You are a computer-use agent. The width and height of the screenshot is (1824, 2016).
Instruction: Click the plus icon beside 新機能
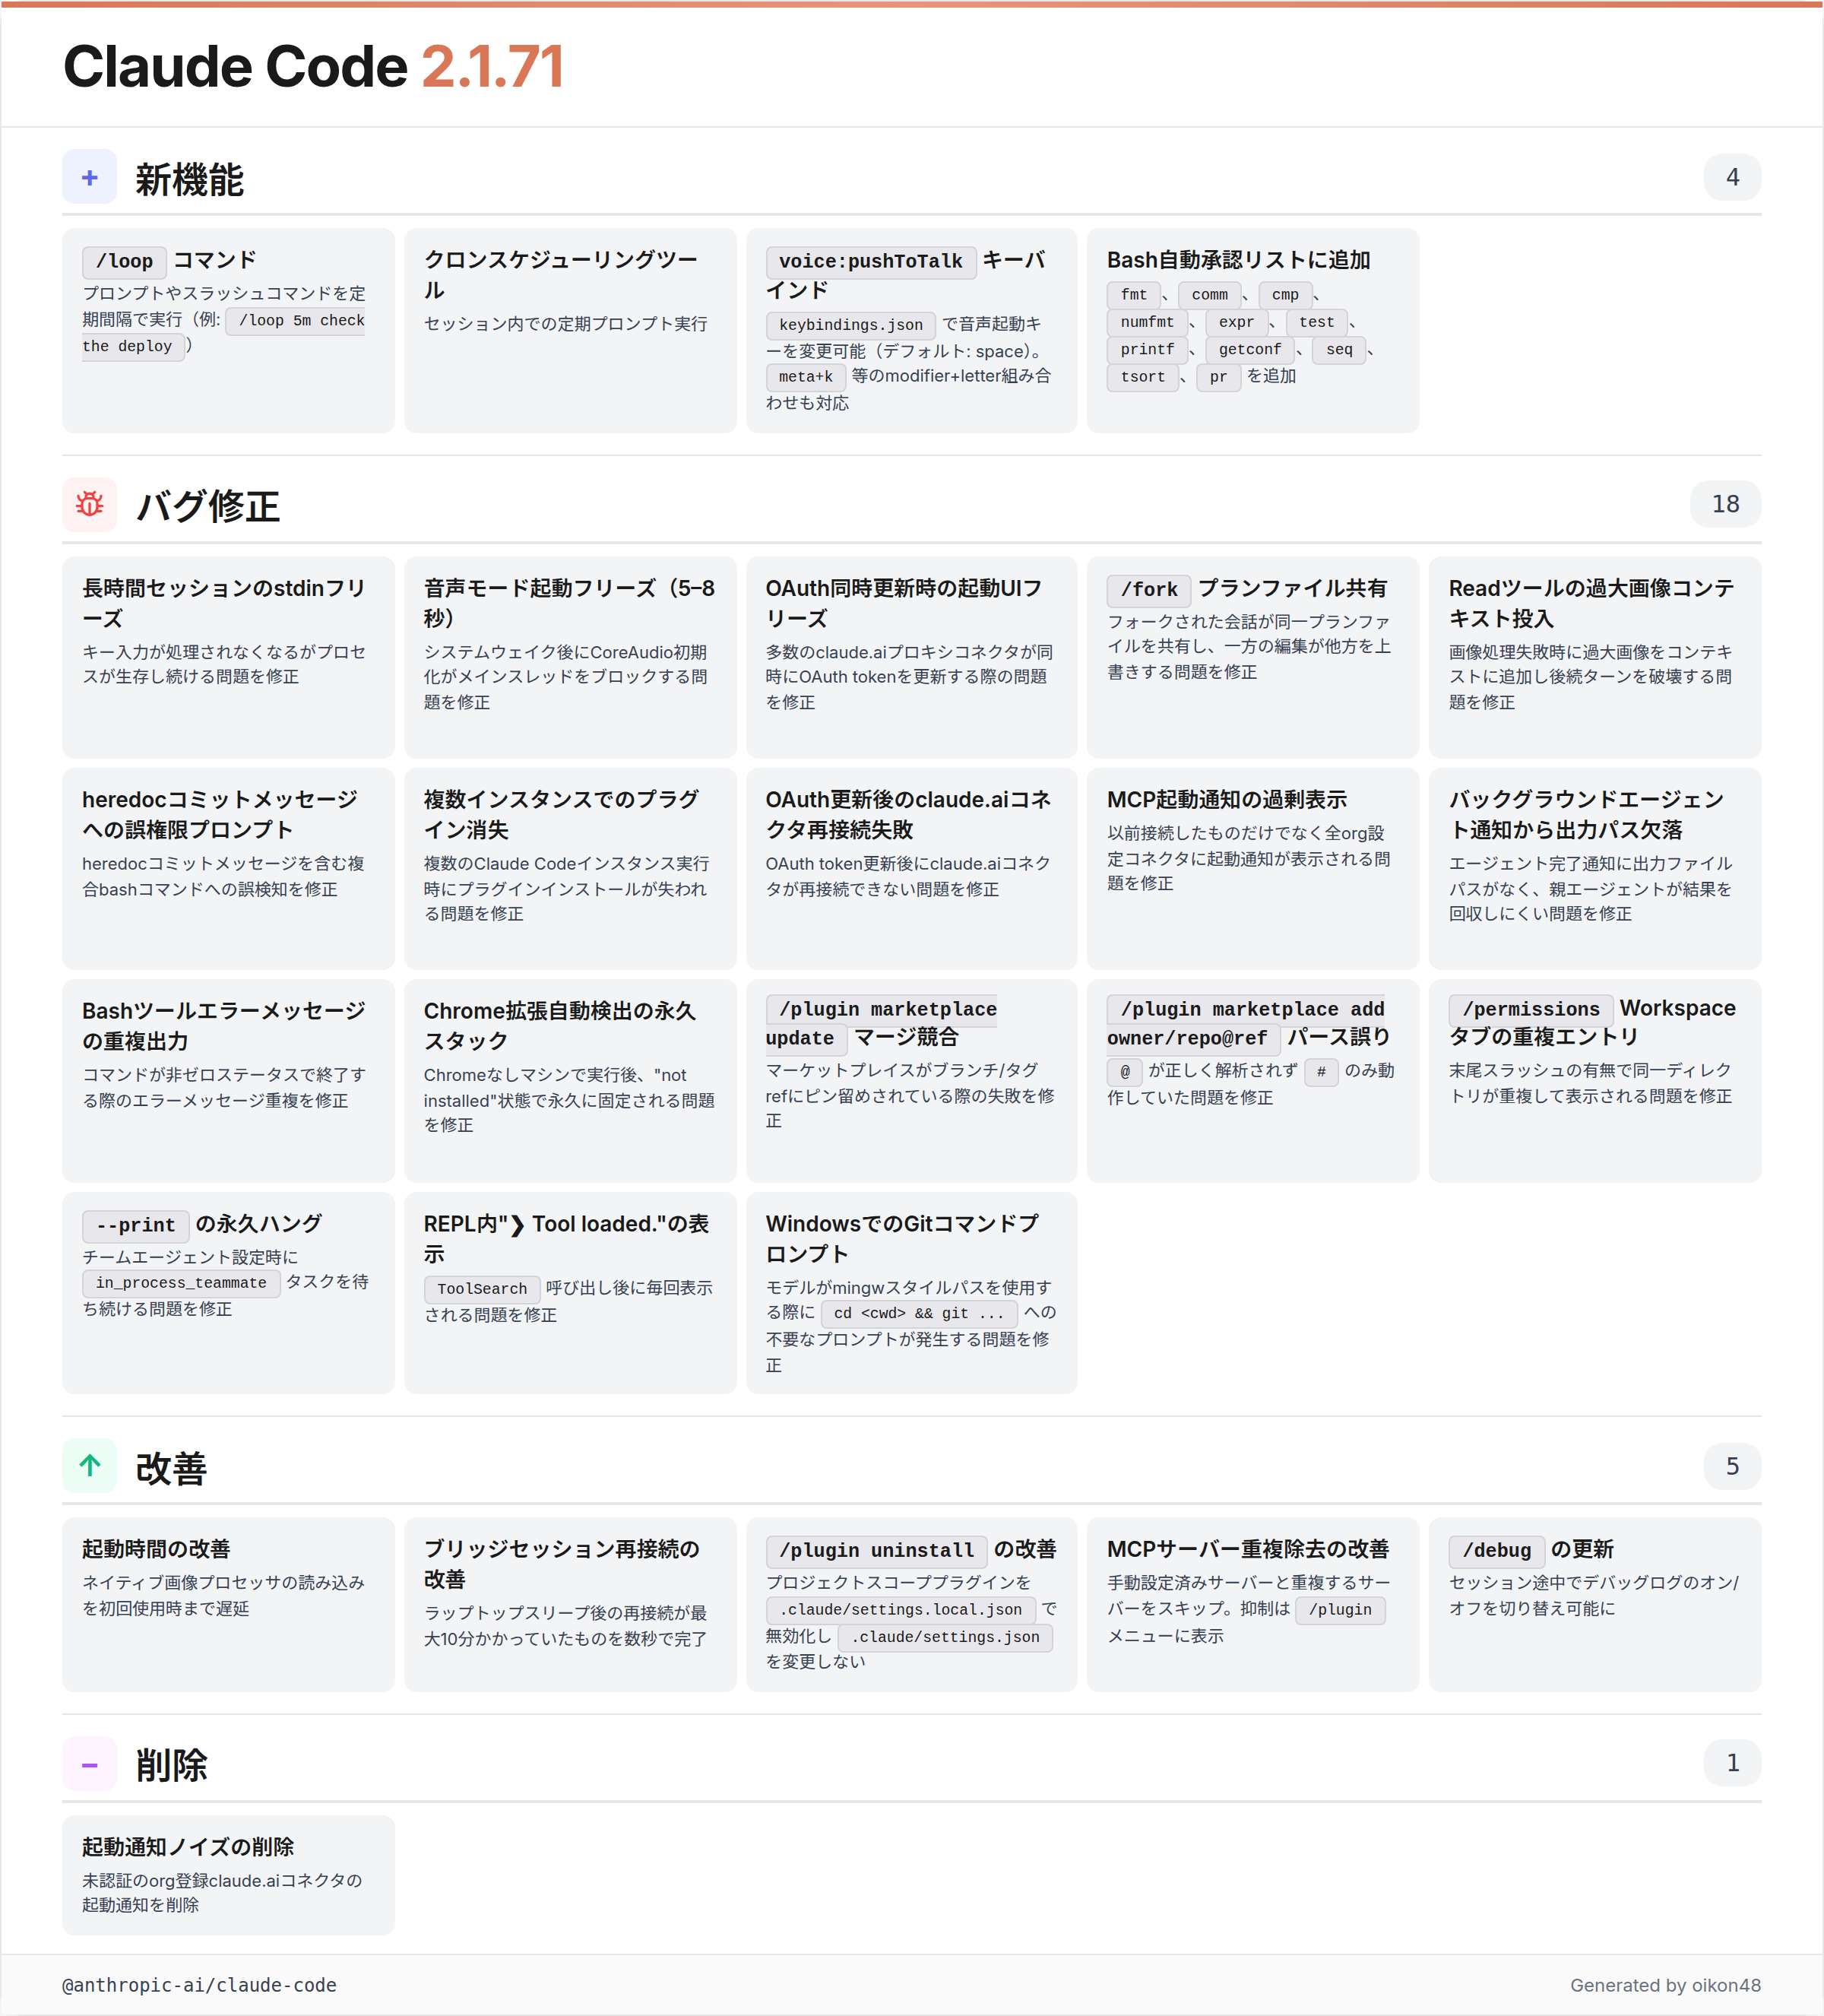pos(89,177)
